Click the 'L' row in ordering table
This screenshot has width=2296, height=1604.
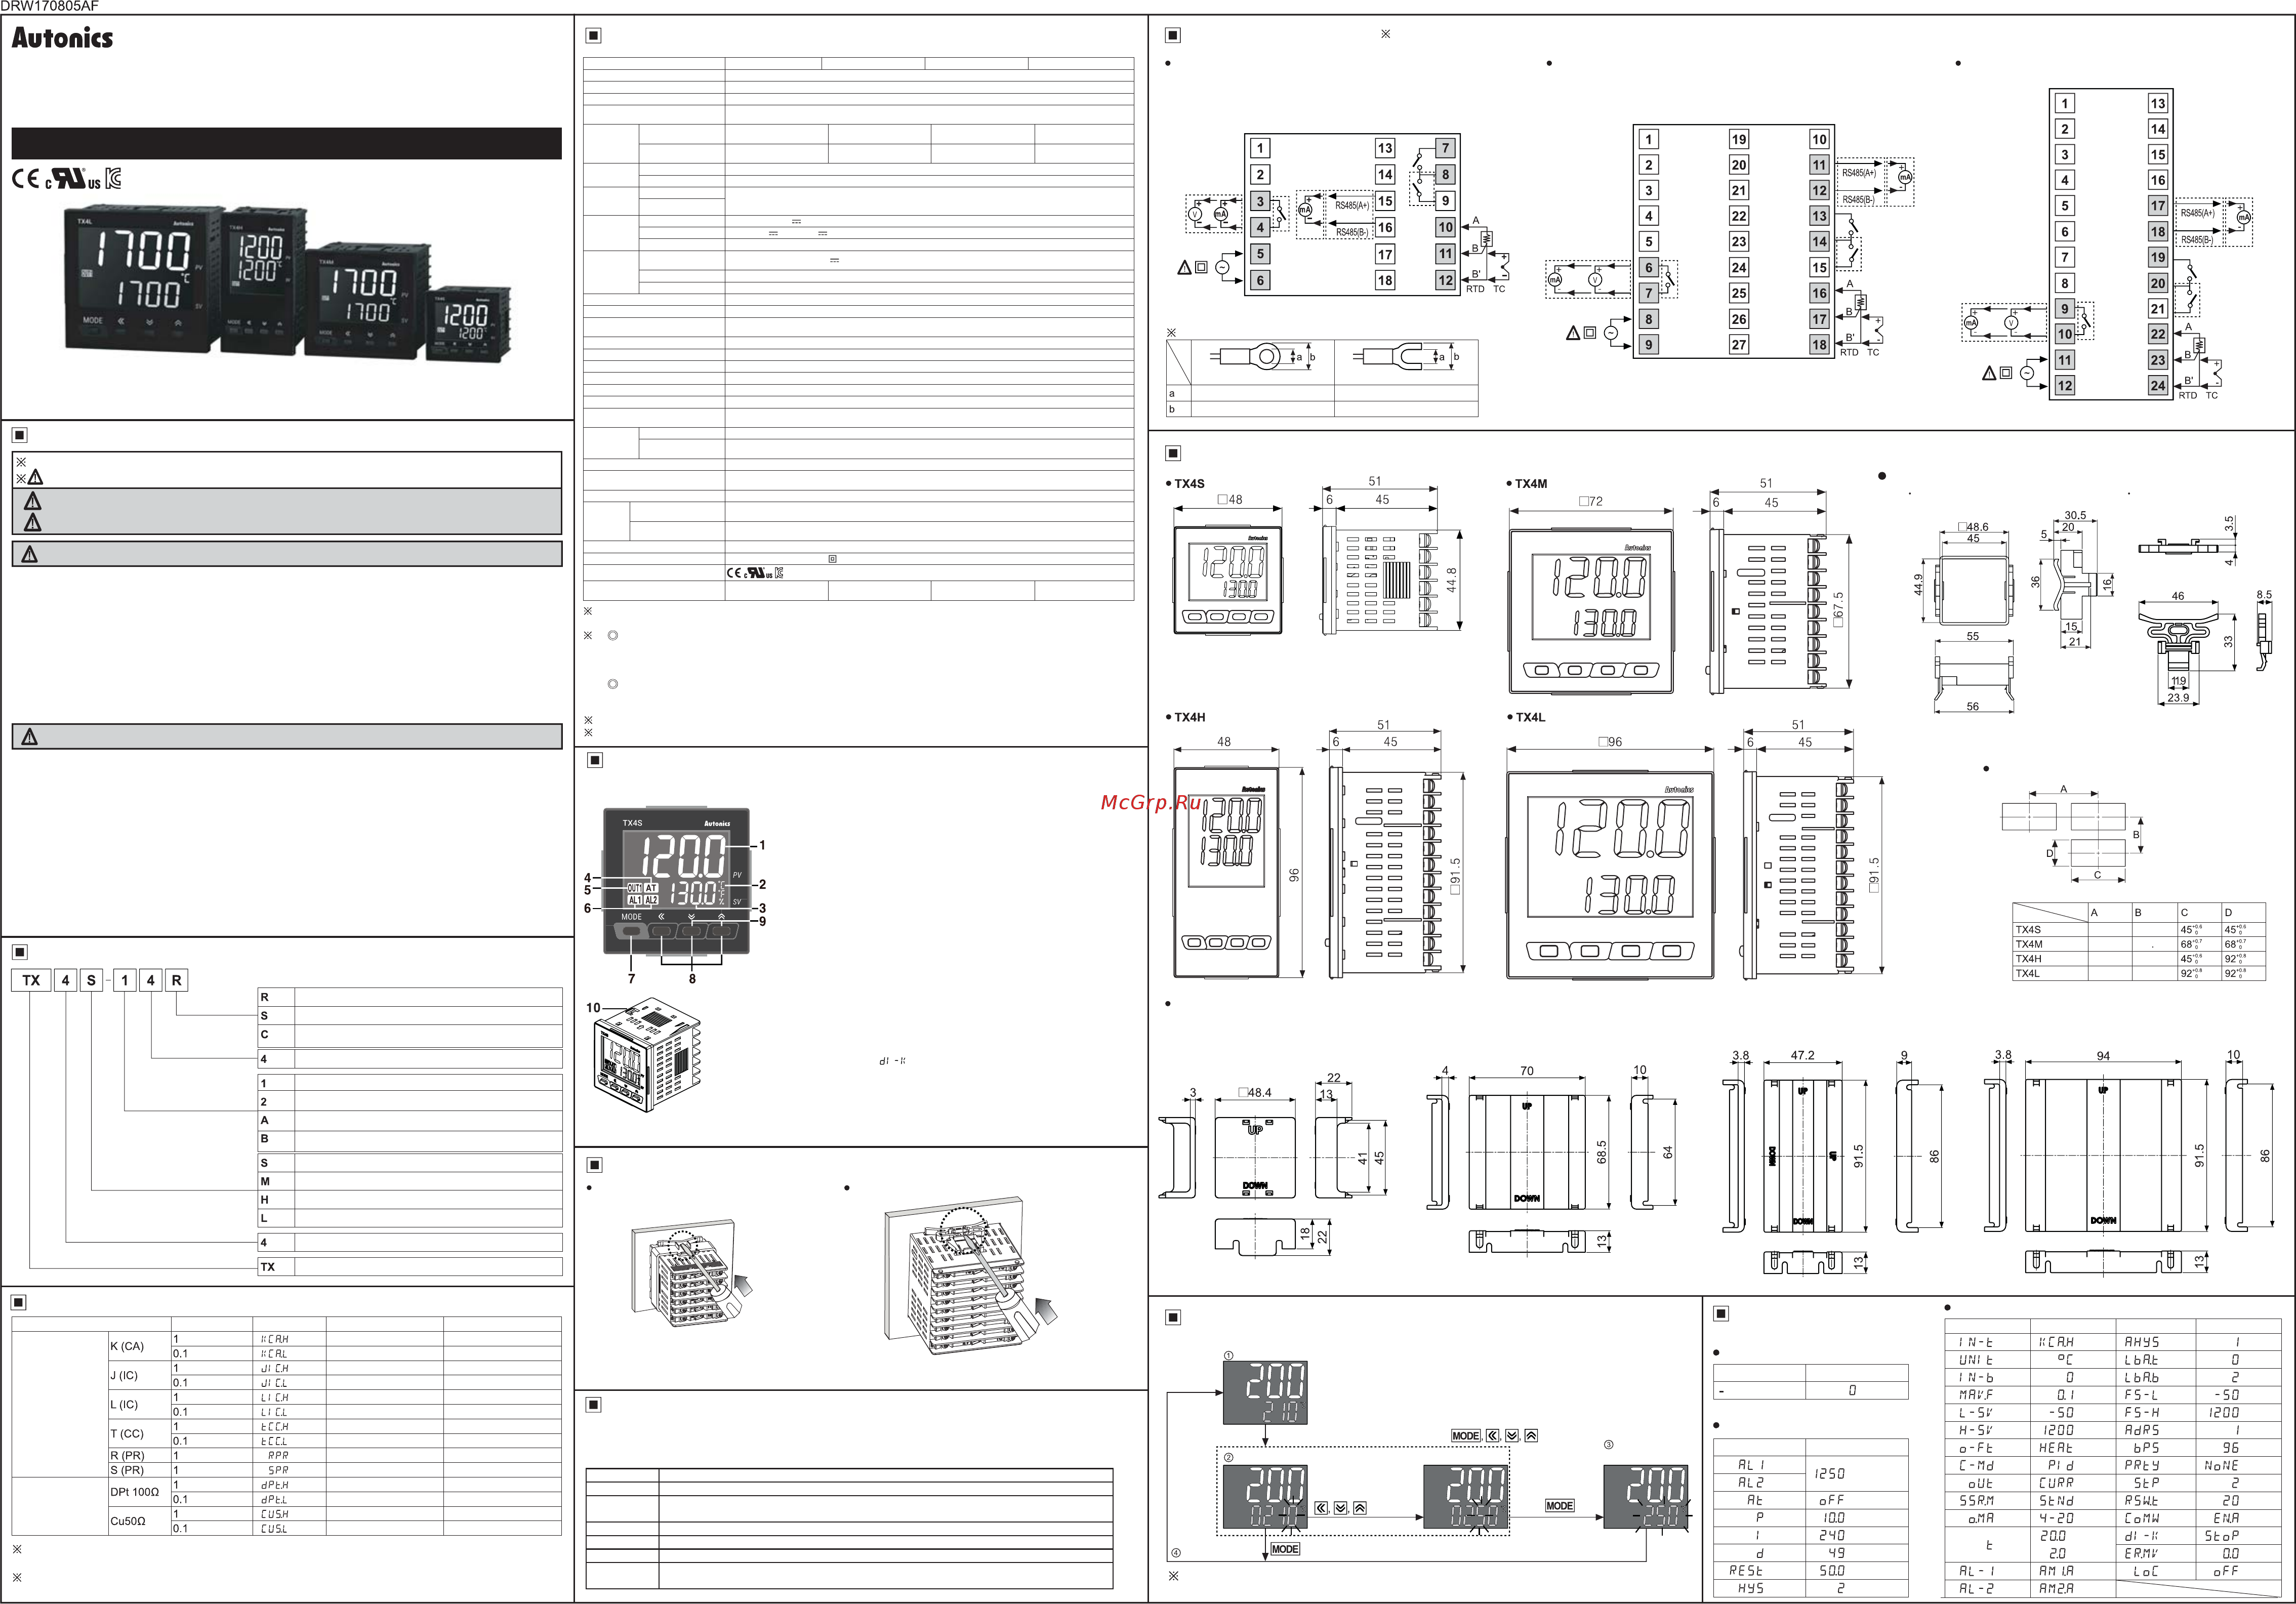click(x=410, y=1218)
